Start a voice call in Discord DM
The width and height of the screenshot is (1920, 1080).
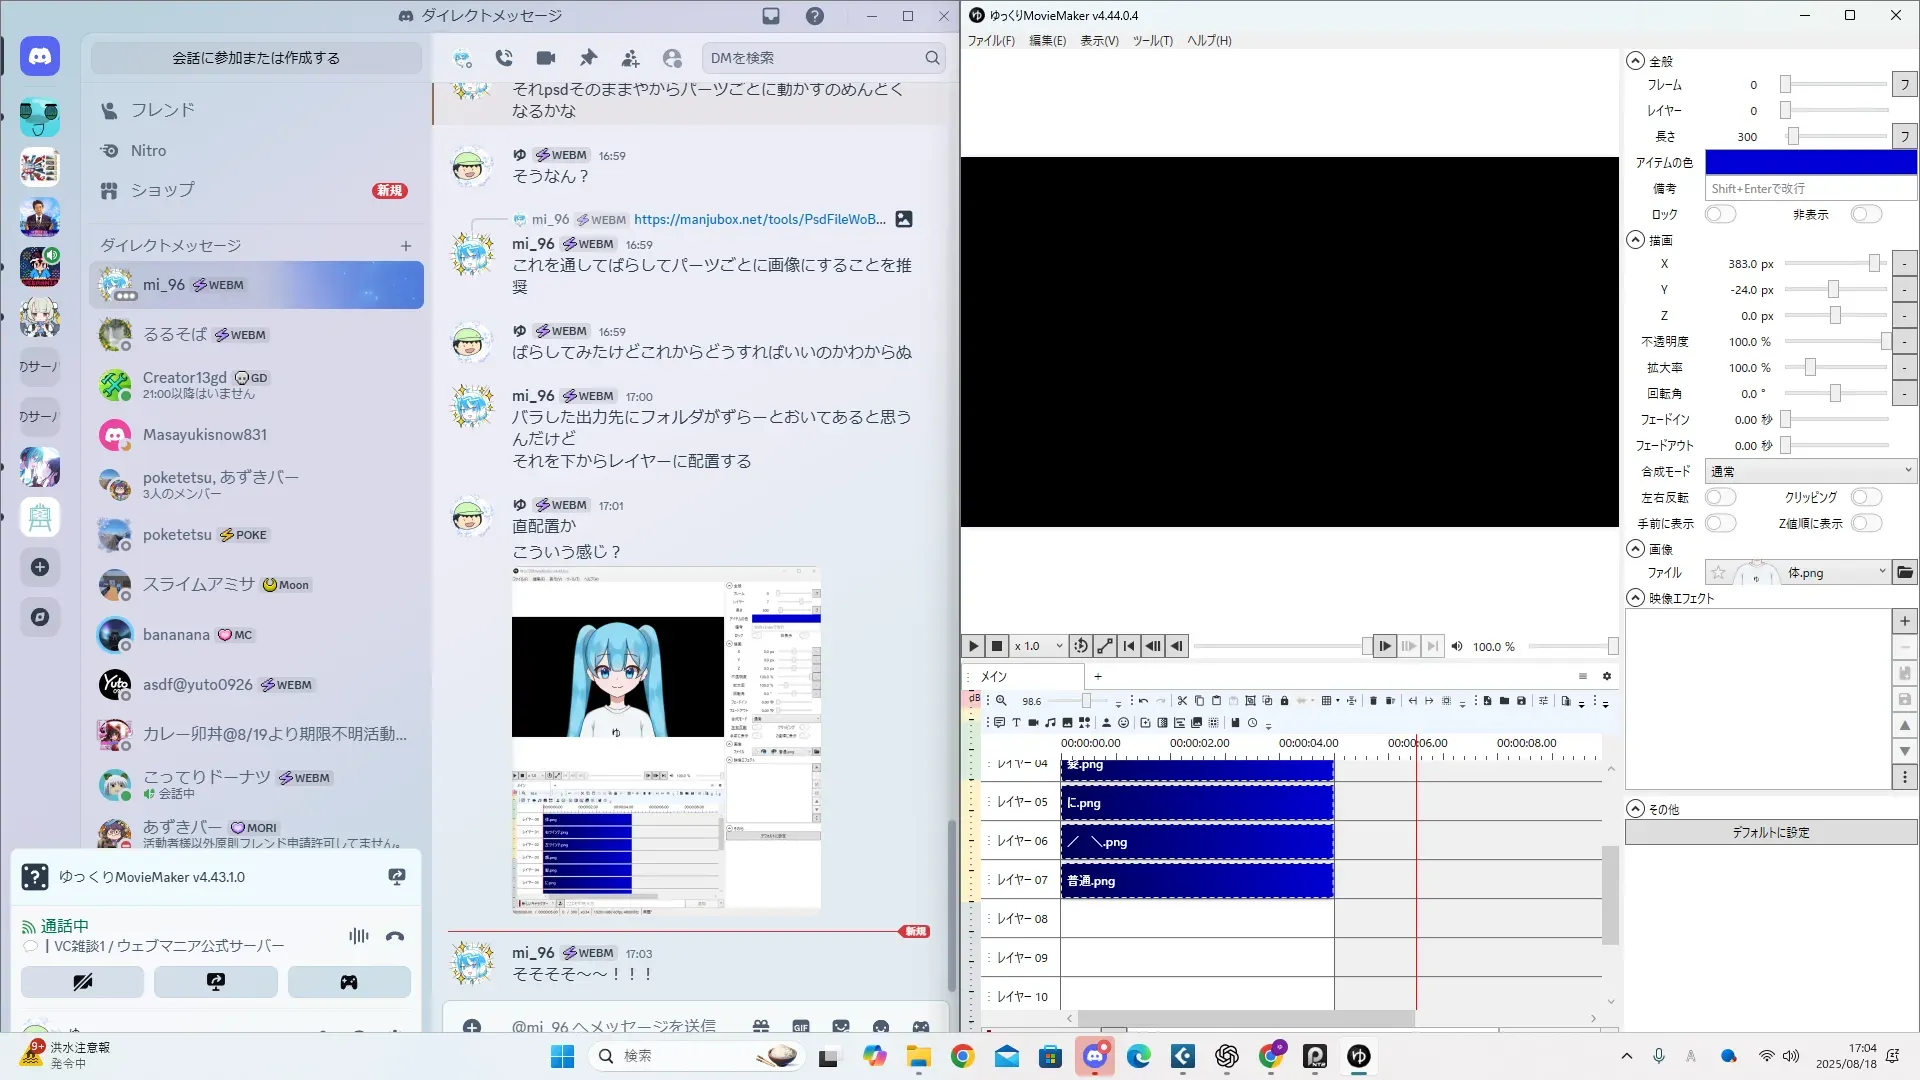tap(504, 58)
